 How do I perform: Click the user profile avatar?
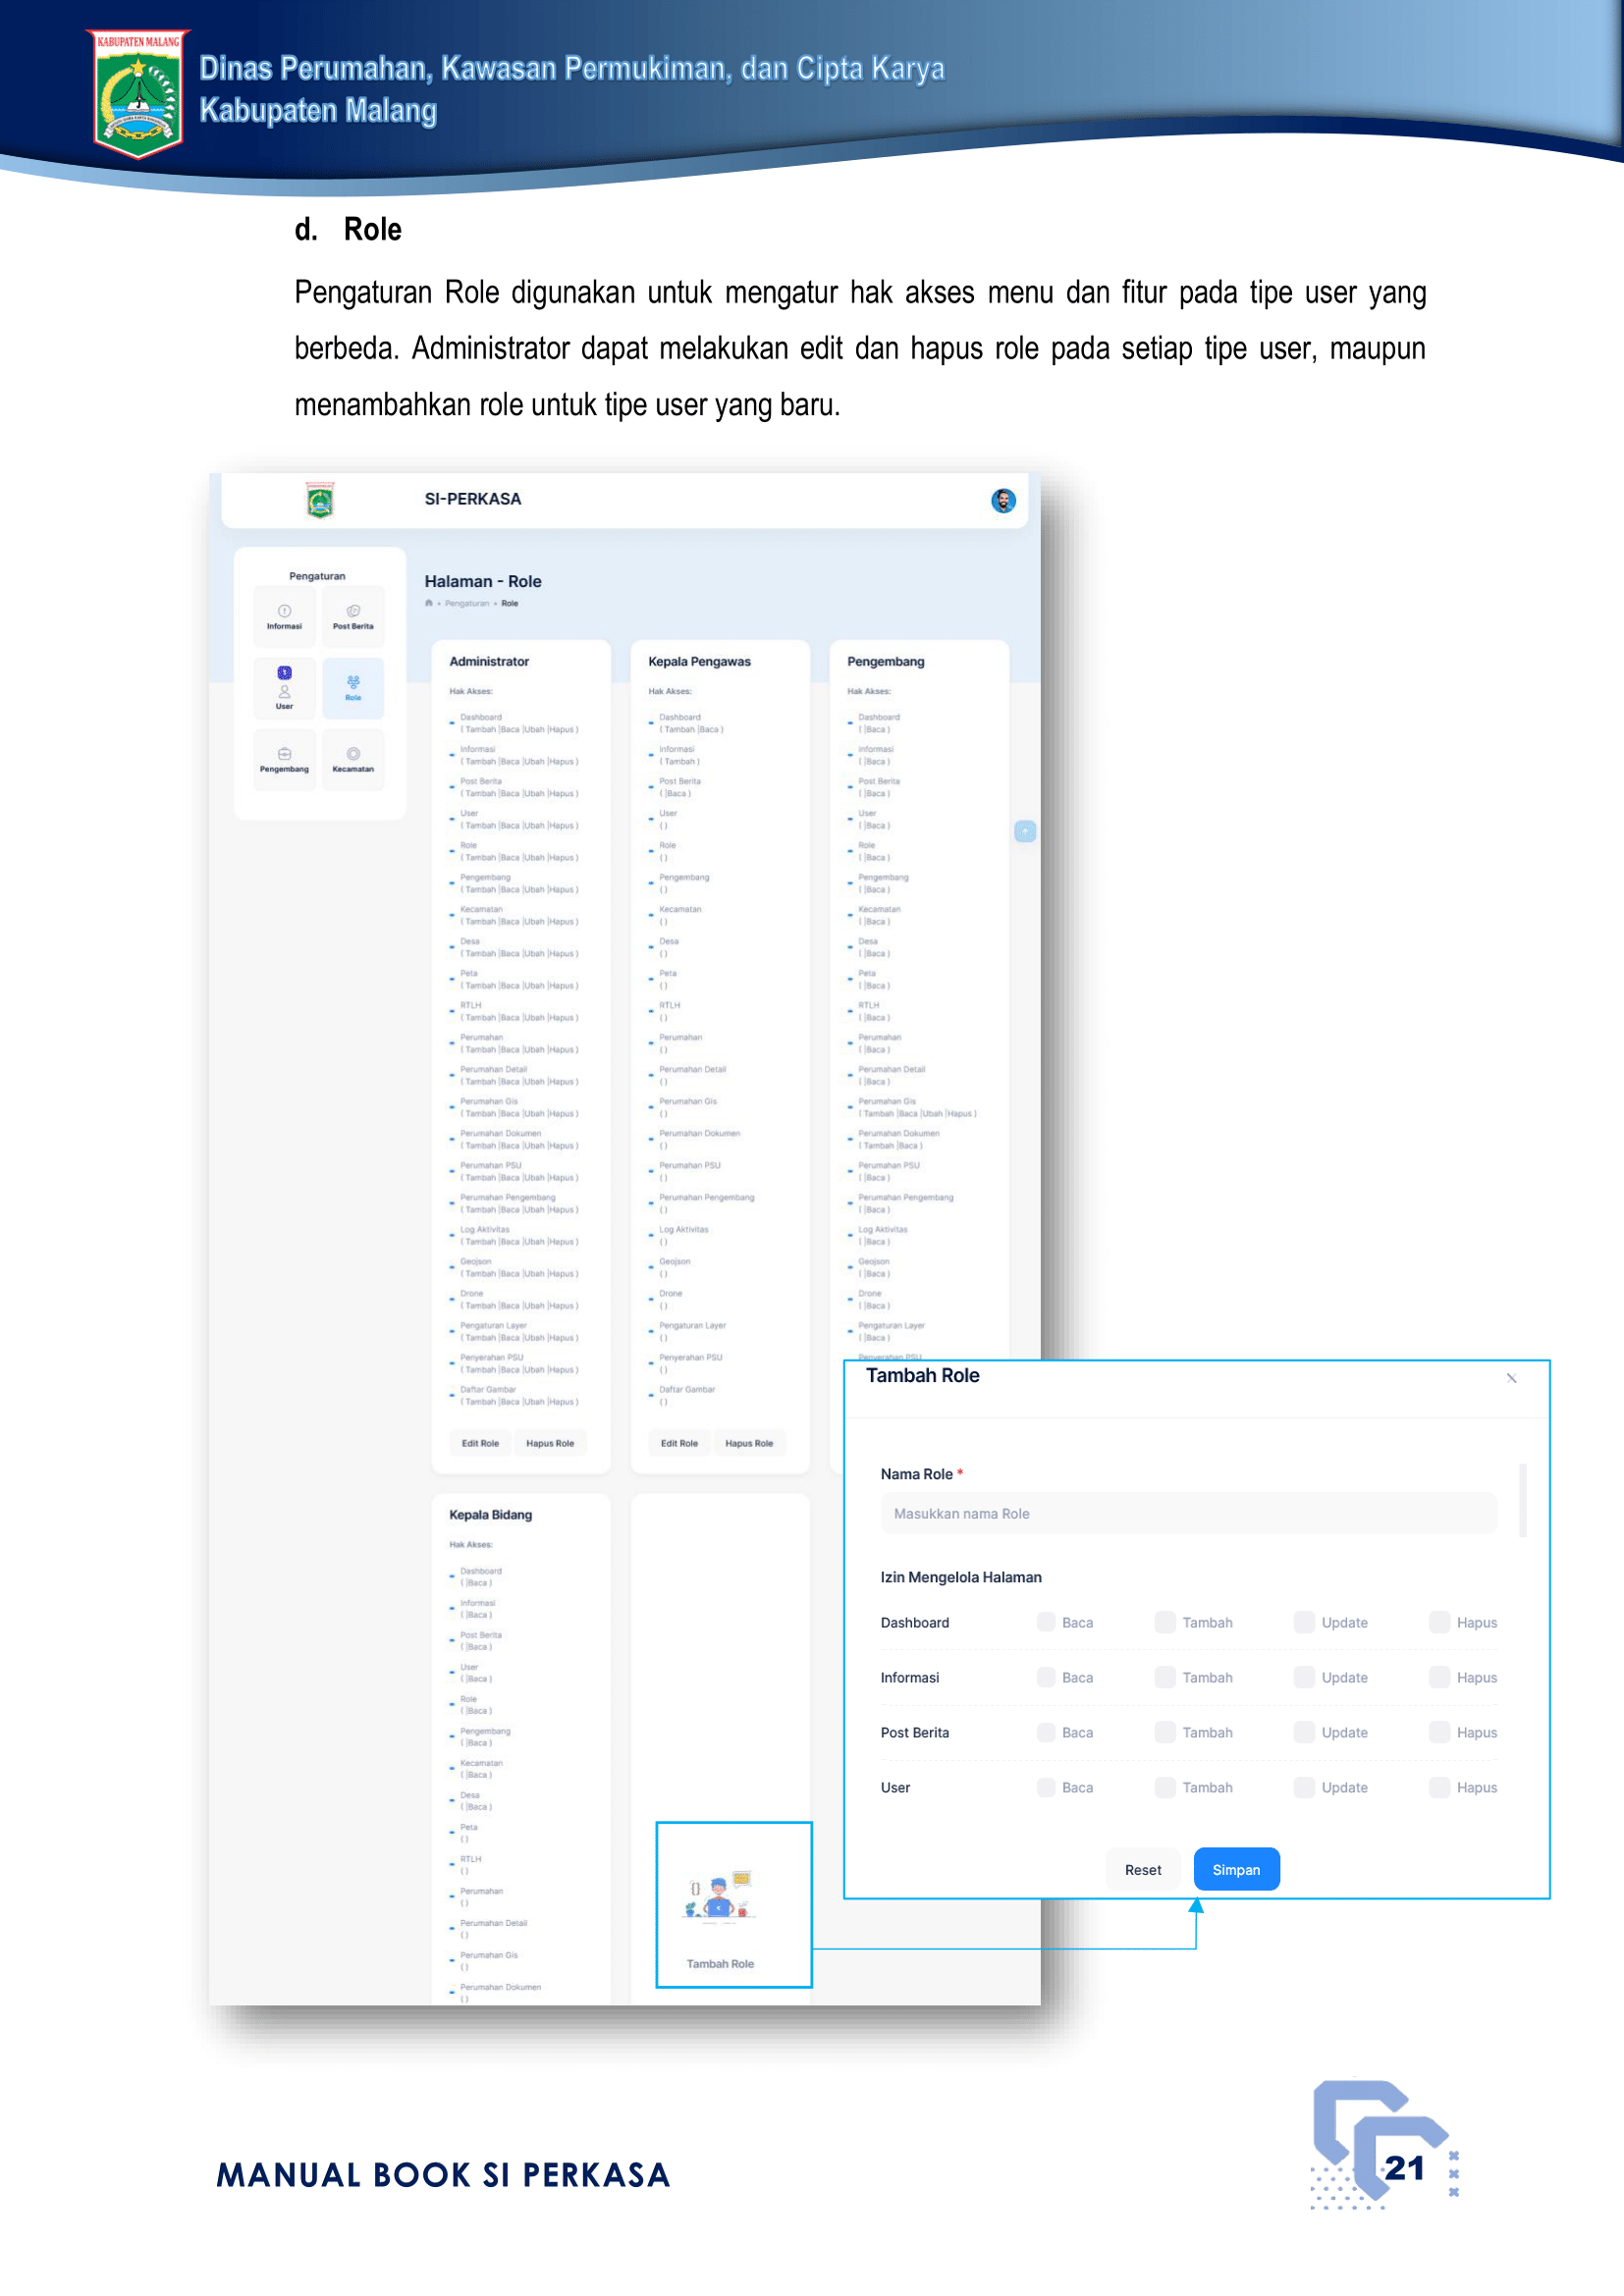click(1003, 500)
